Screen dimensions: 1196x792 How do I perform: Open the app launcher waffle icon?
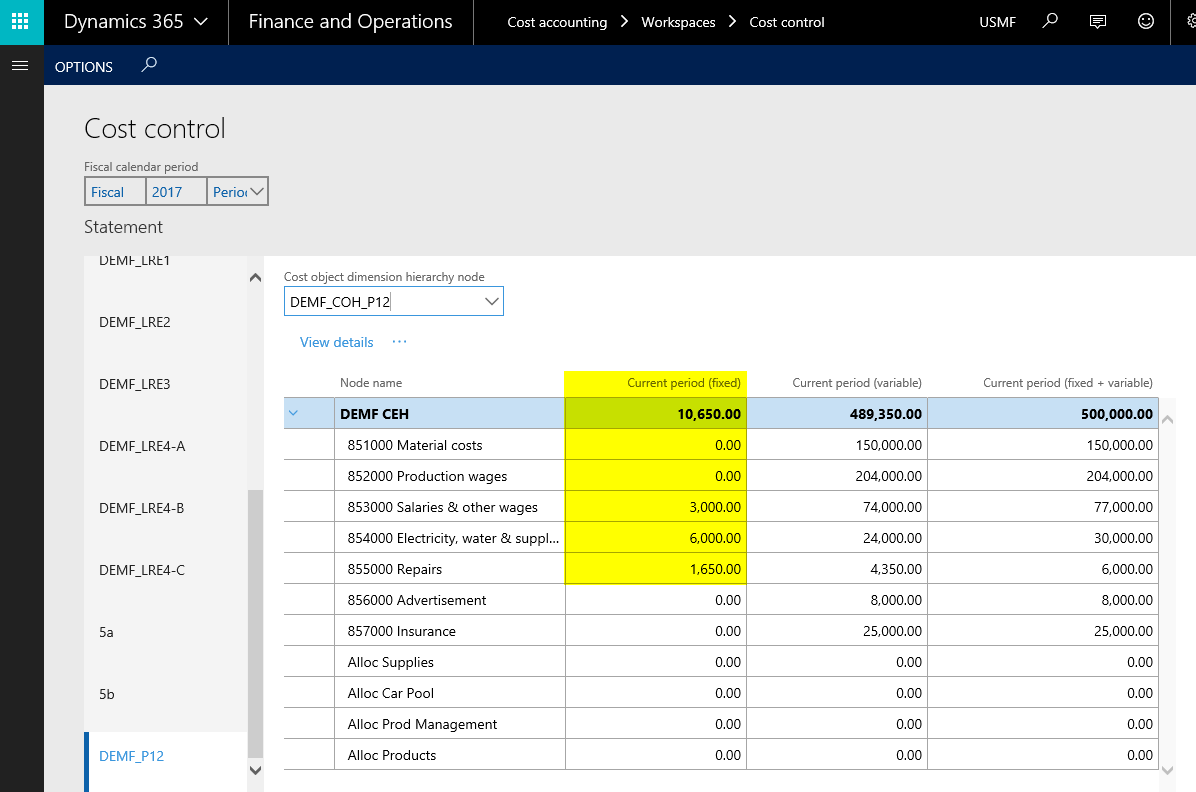coord(21,22)
